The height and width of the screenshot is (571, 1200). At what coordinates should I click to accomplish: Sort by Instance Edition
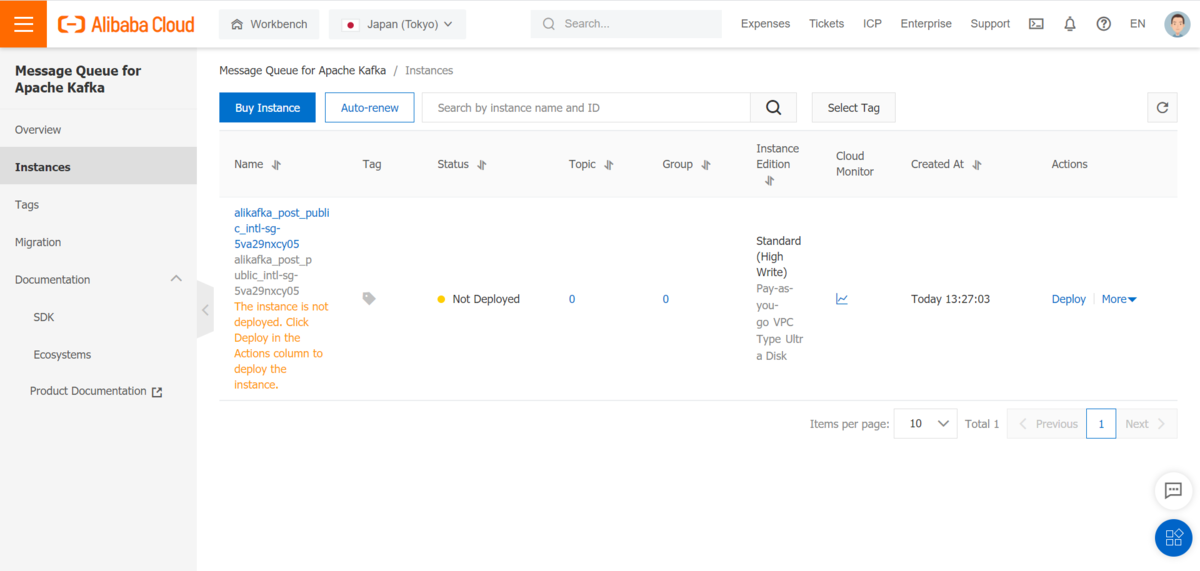click(769, 181)
